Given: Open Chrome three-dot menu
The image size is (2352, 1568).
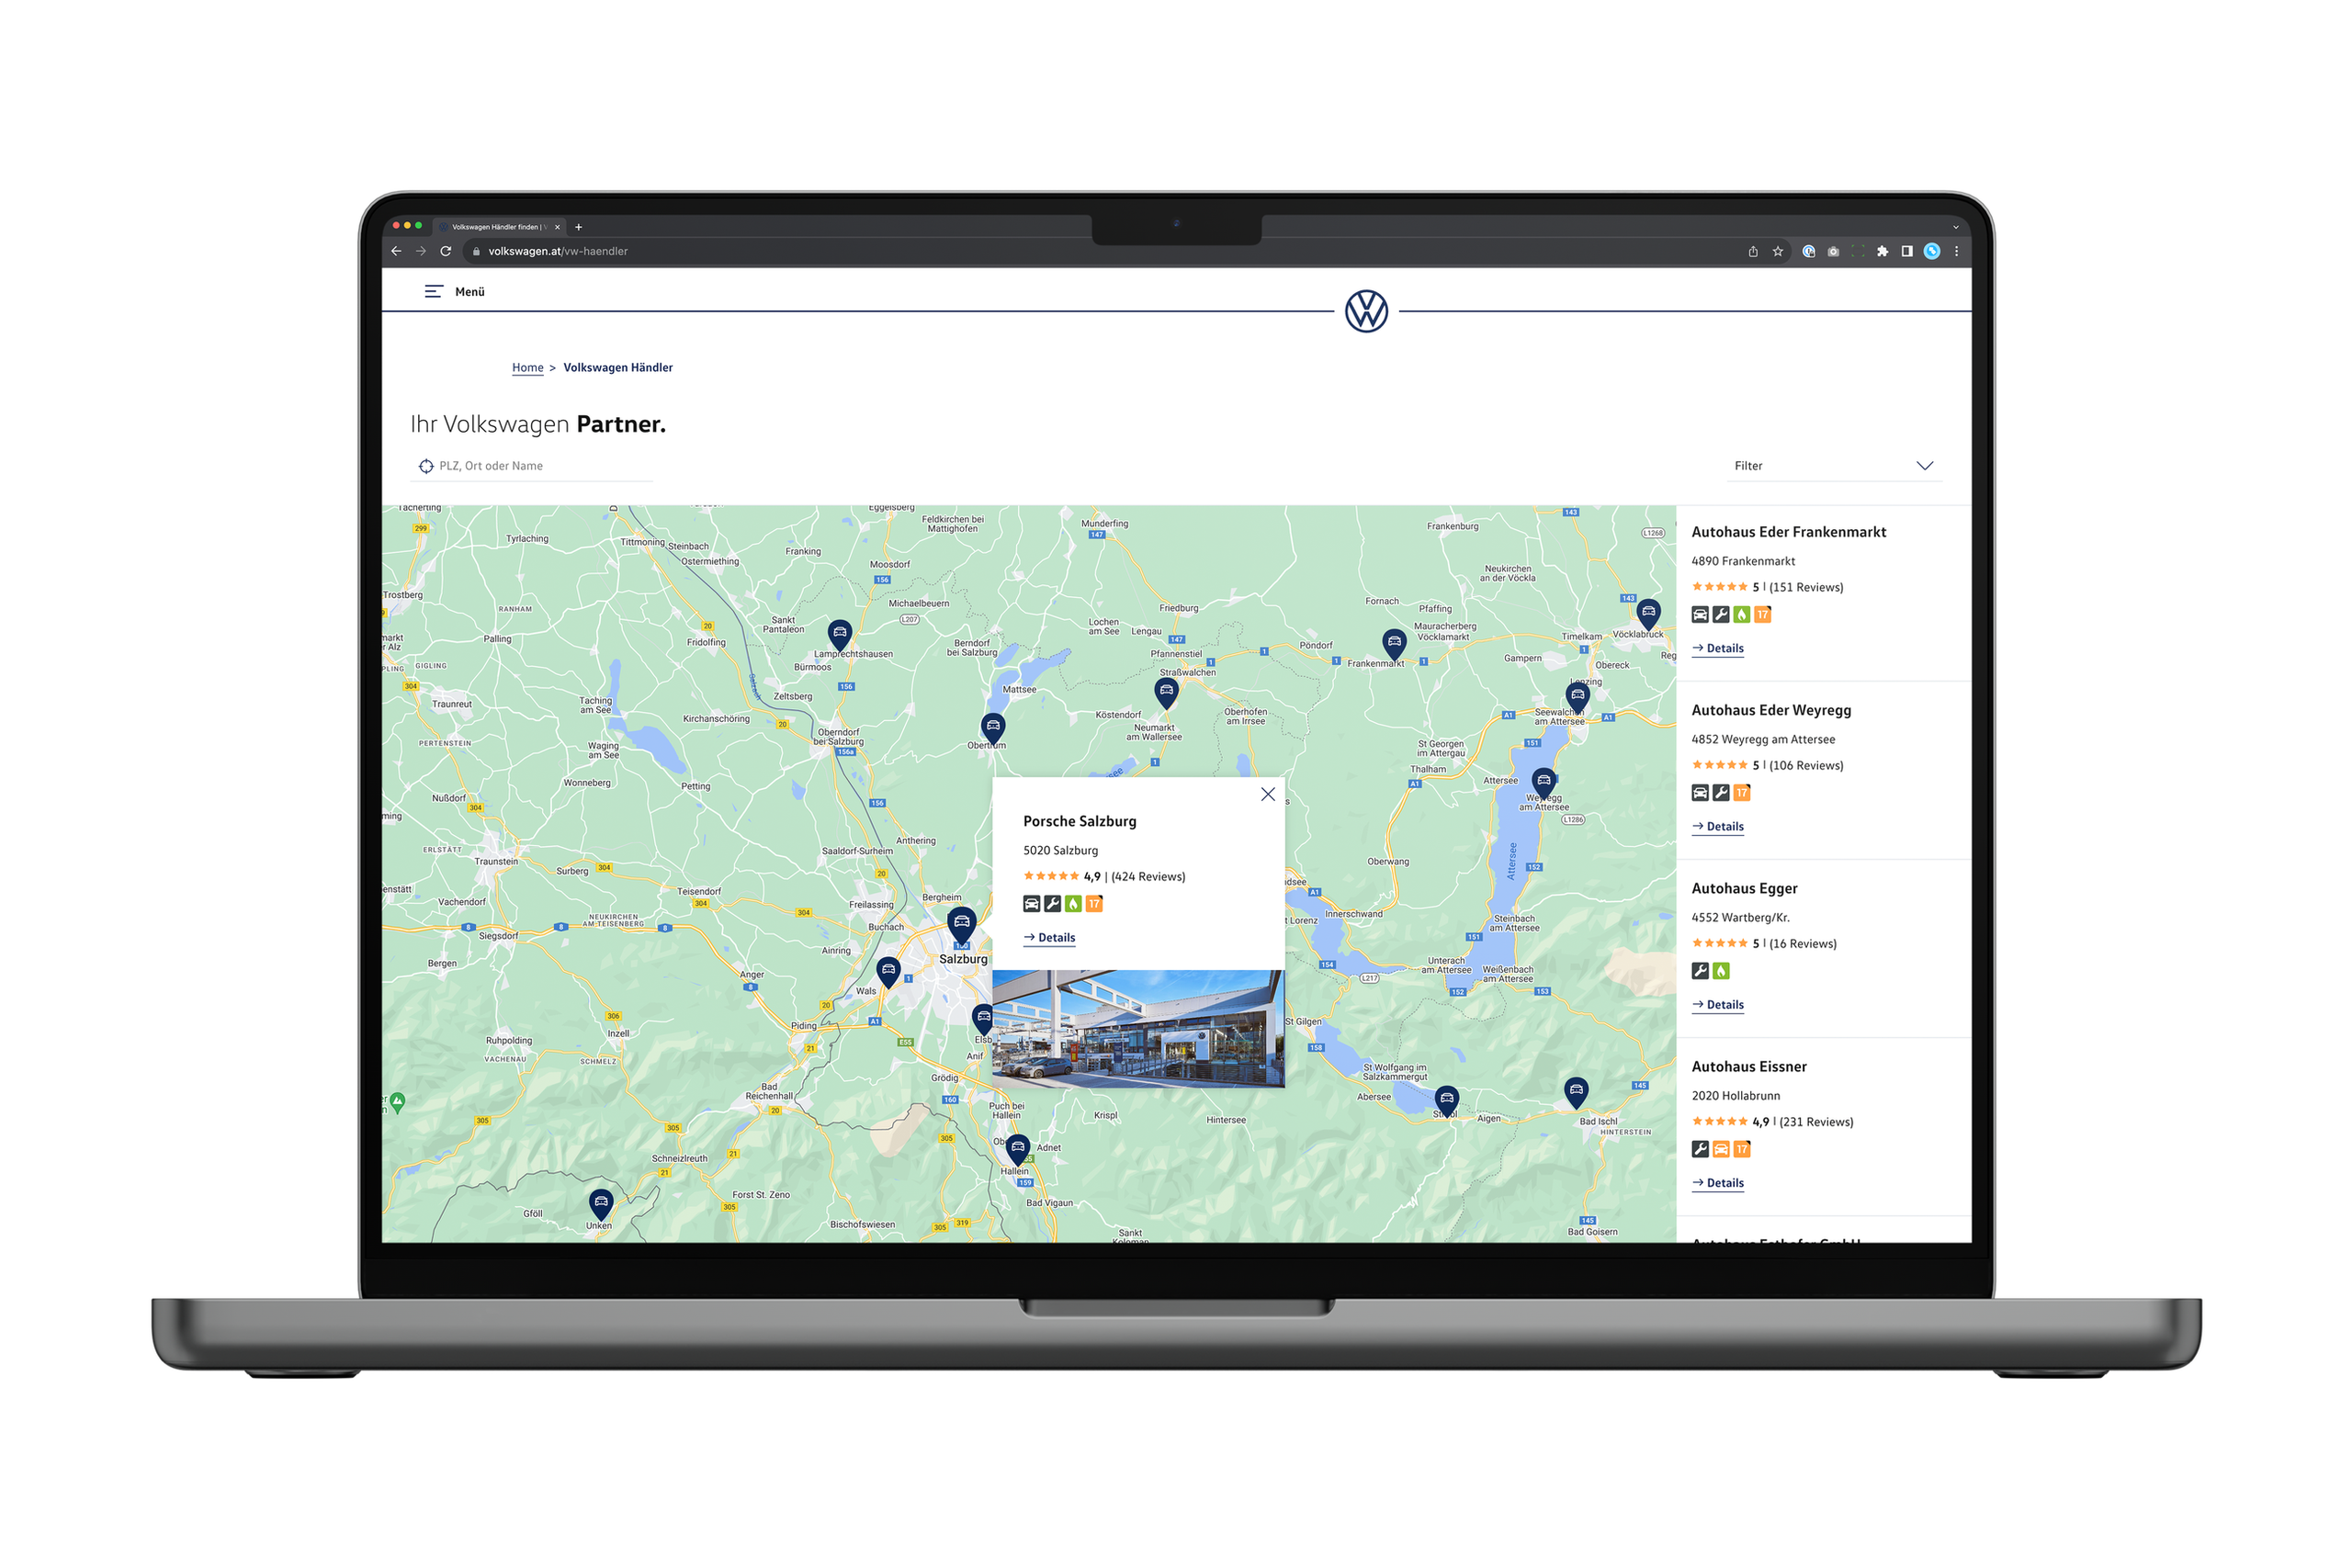Looking at the screenshot, I should coord(1956,252).
